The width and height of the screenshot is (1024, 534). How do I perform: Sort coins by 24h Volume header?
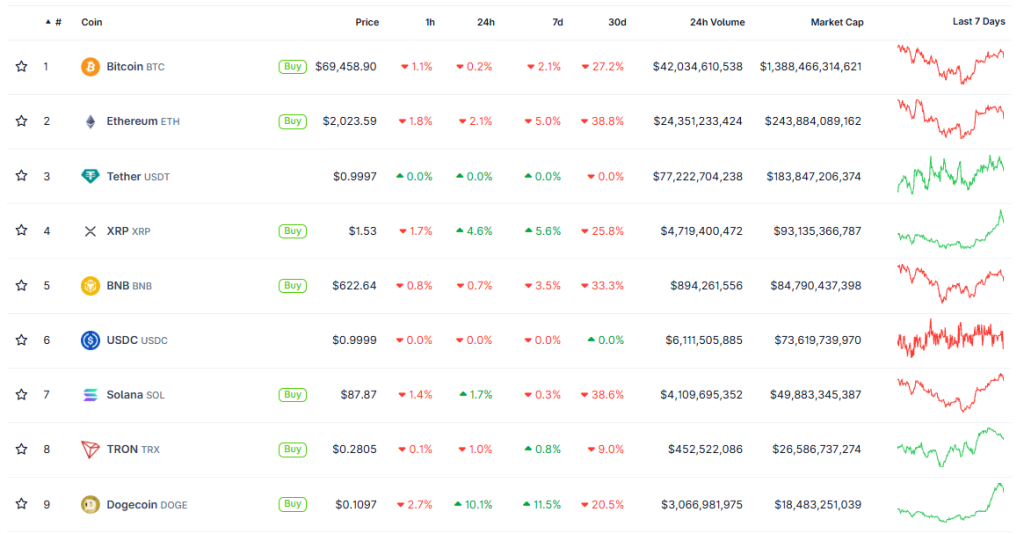(x=717, y=22)
